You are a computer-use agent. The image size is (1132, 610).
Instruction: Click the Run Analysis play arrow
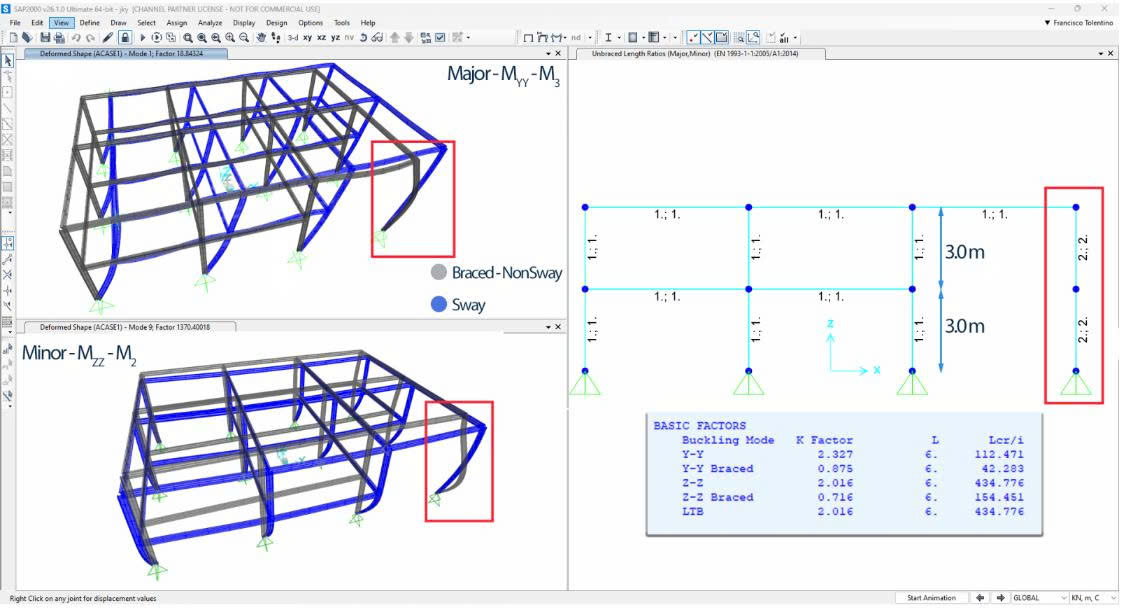point(143,37)
